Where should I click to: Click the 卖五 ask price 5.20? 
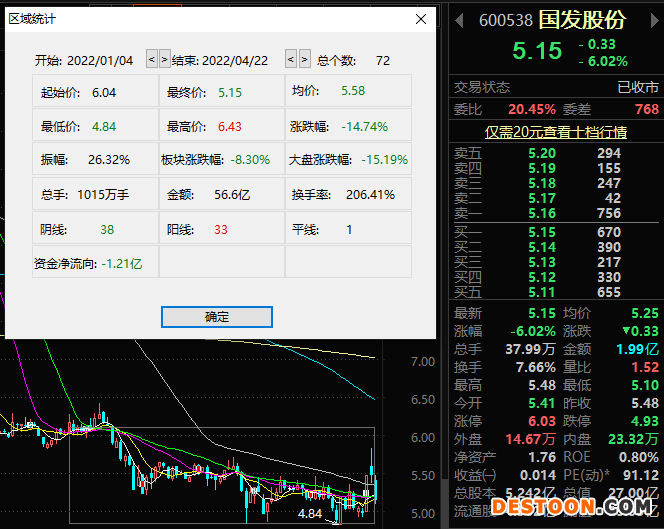point(542,153)
